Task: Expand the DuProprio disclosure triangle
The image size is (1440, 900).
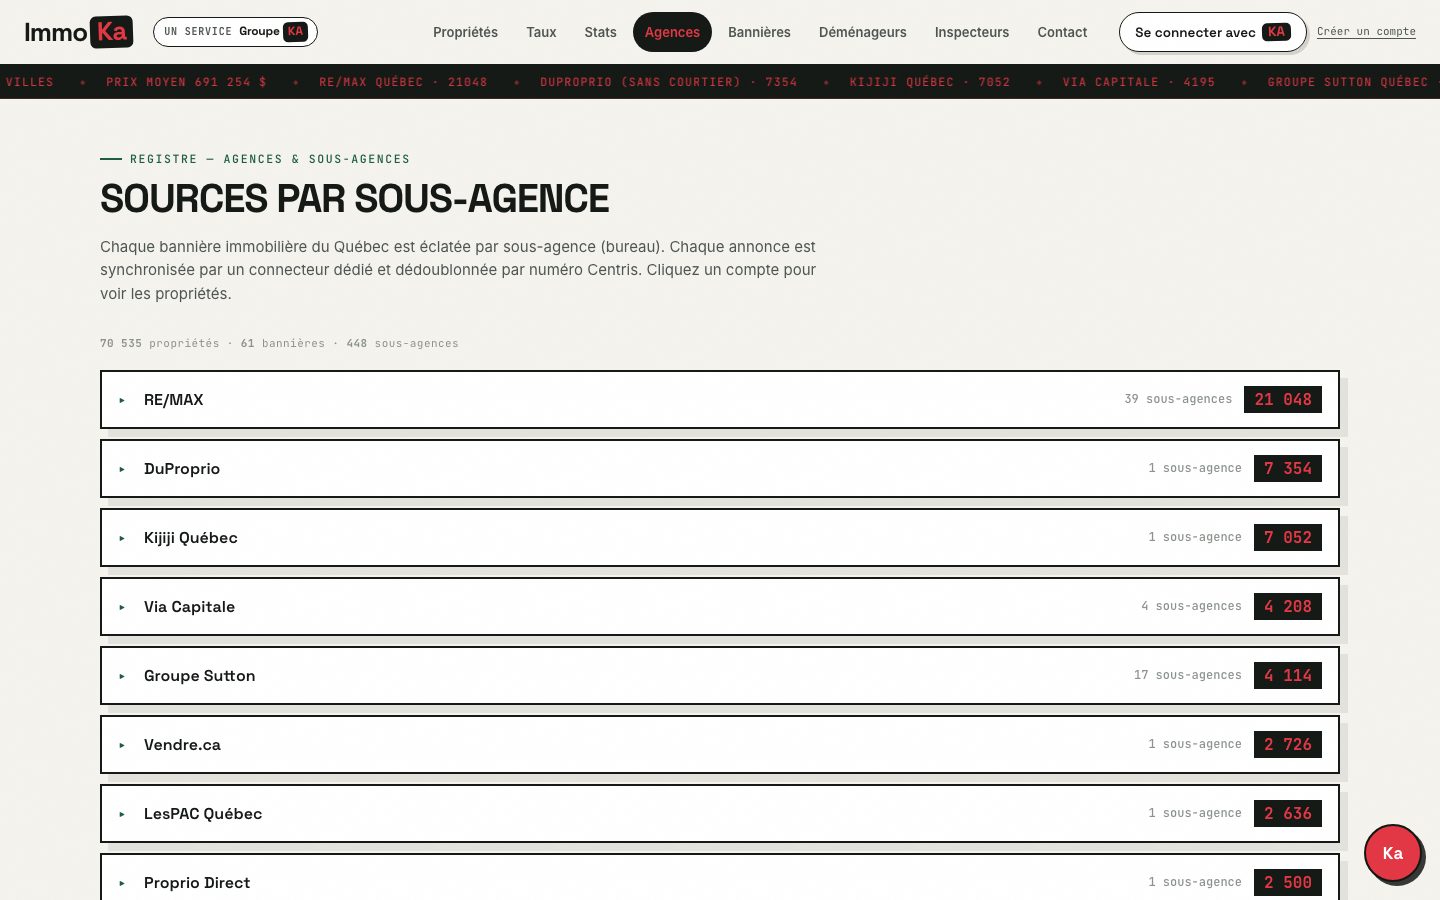Action: [x=122, y=469]
